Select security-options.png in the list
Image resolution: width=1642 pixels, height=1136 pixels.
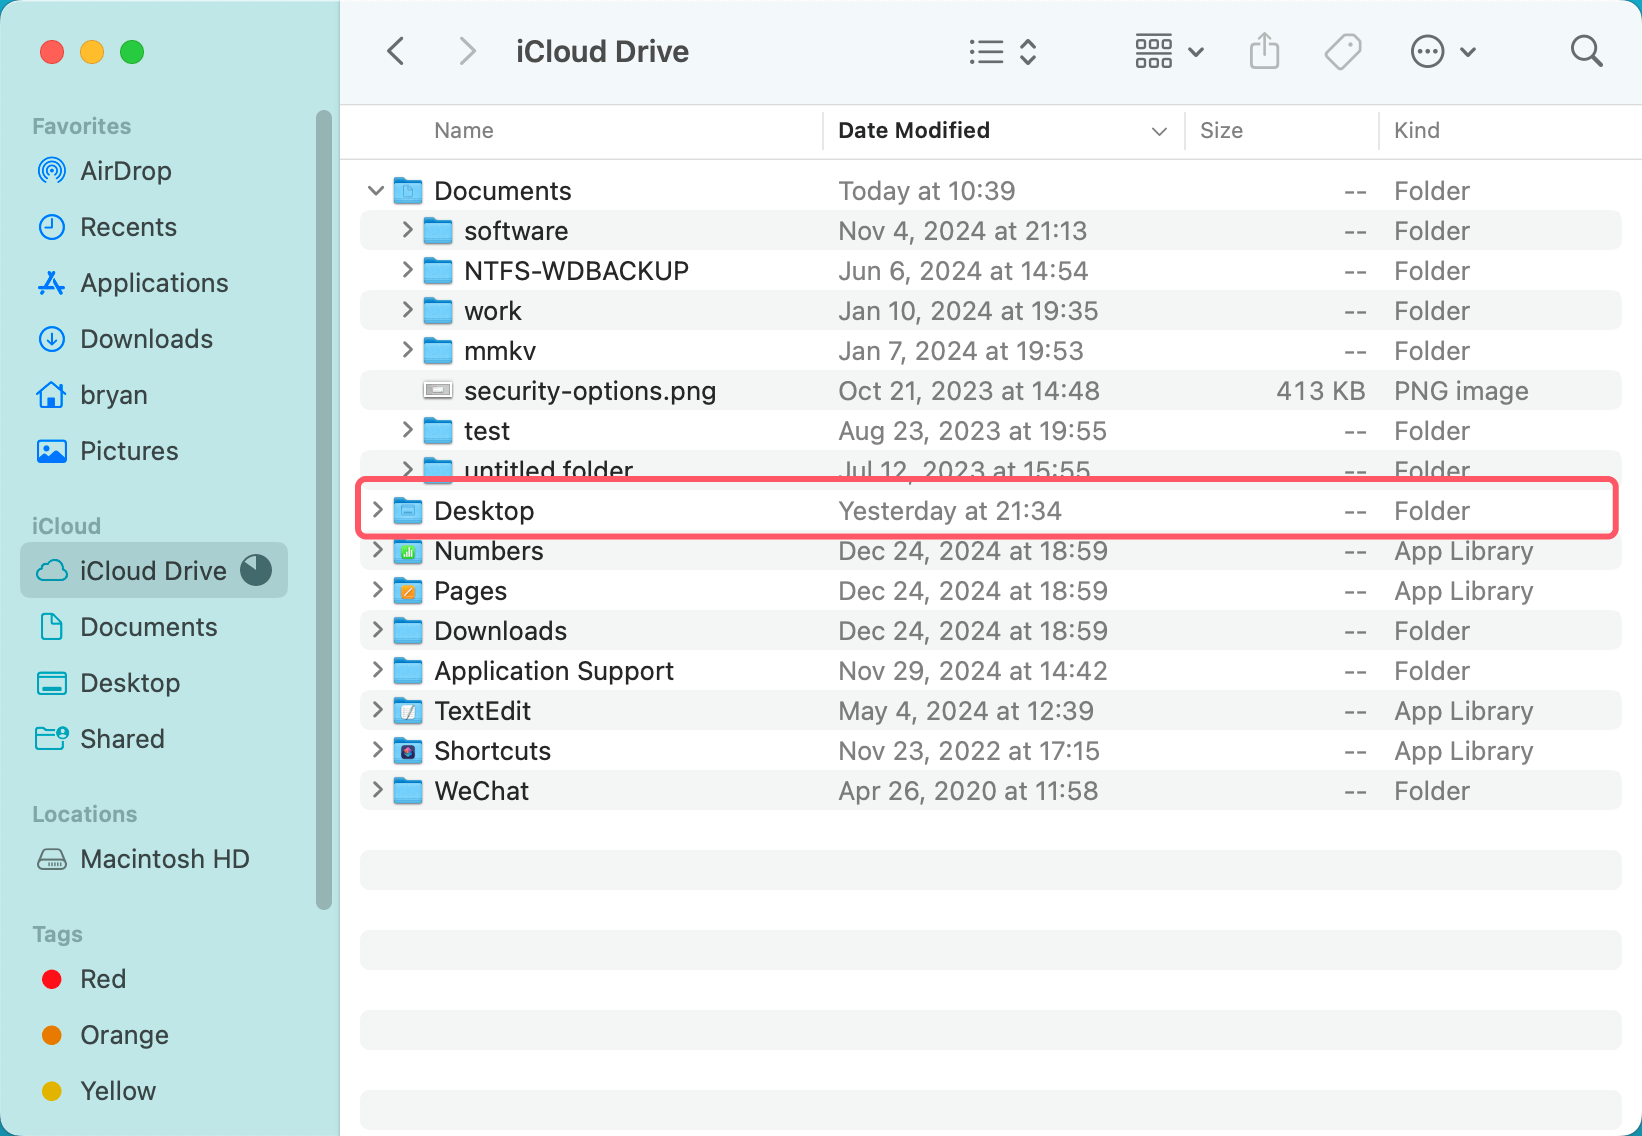coord(590,391)
